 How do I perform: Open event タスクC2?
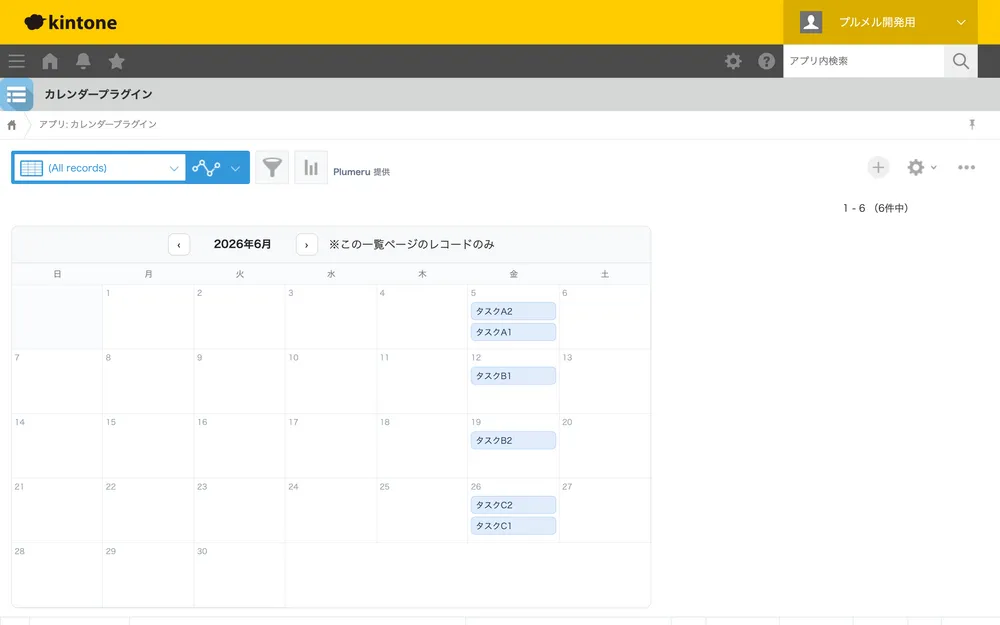[x=513, y=504]
